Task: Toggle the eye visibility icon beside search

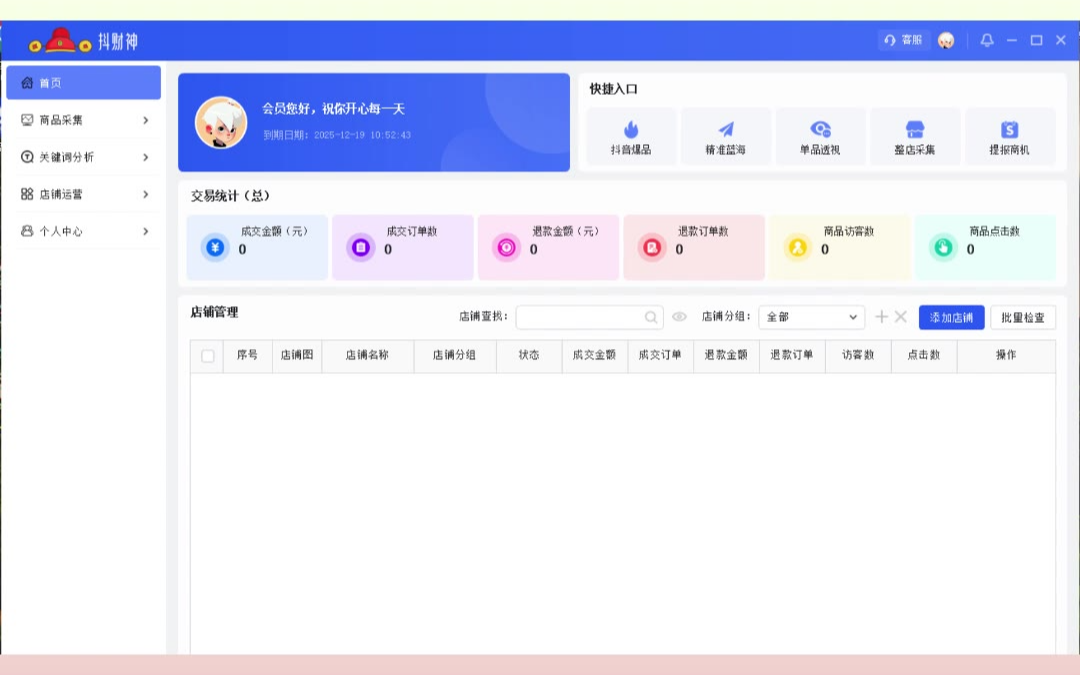Action: 680,317
